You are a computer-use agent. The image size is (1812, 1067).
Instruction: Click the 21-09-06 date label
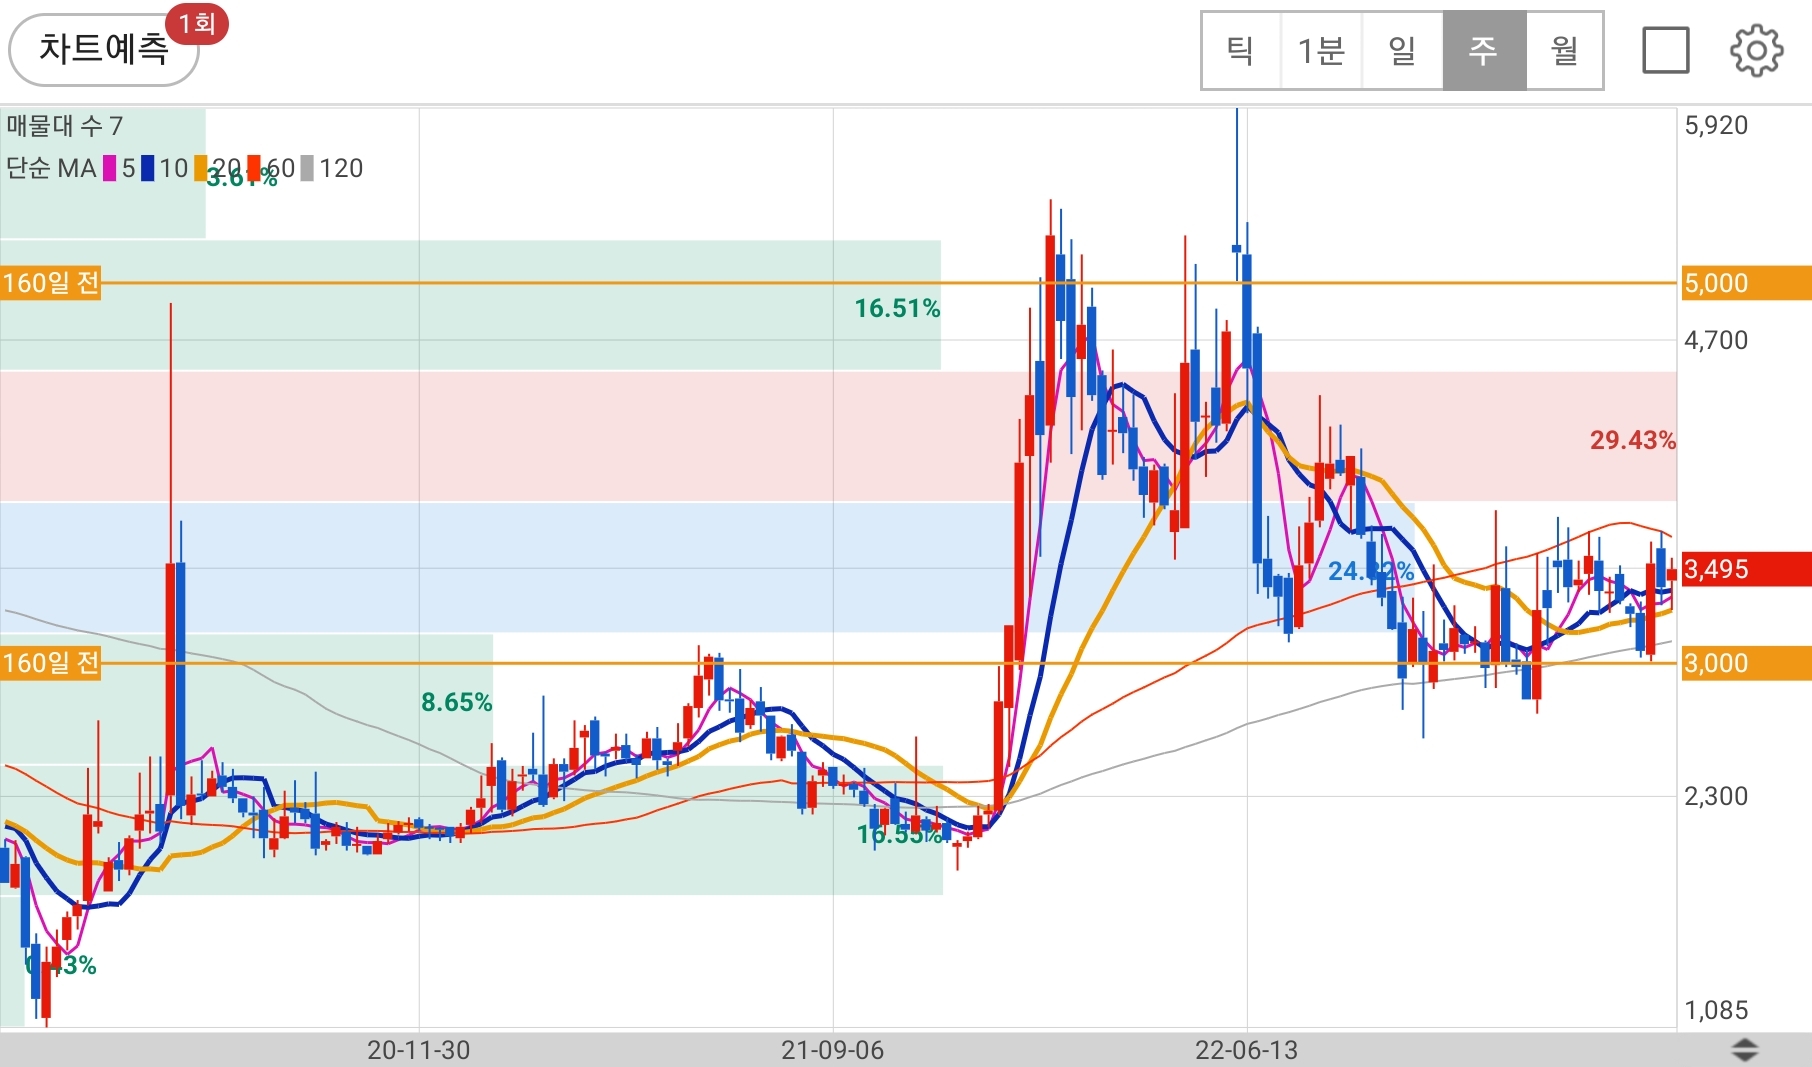832,1050
